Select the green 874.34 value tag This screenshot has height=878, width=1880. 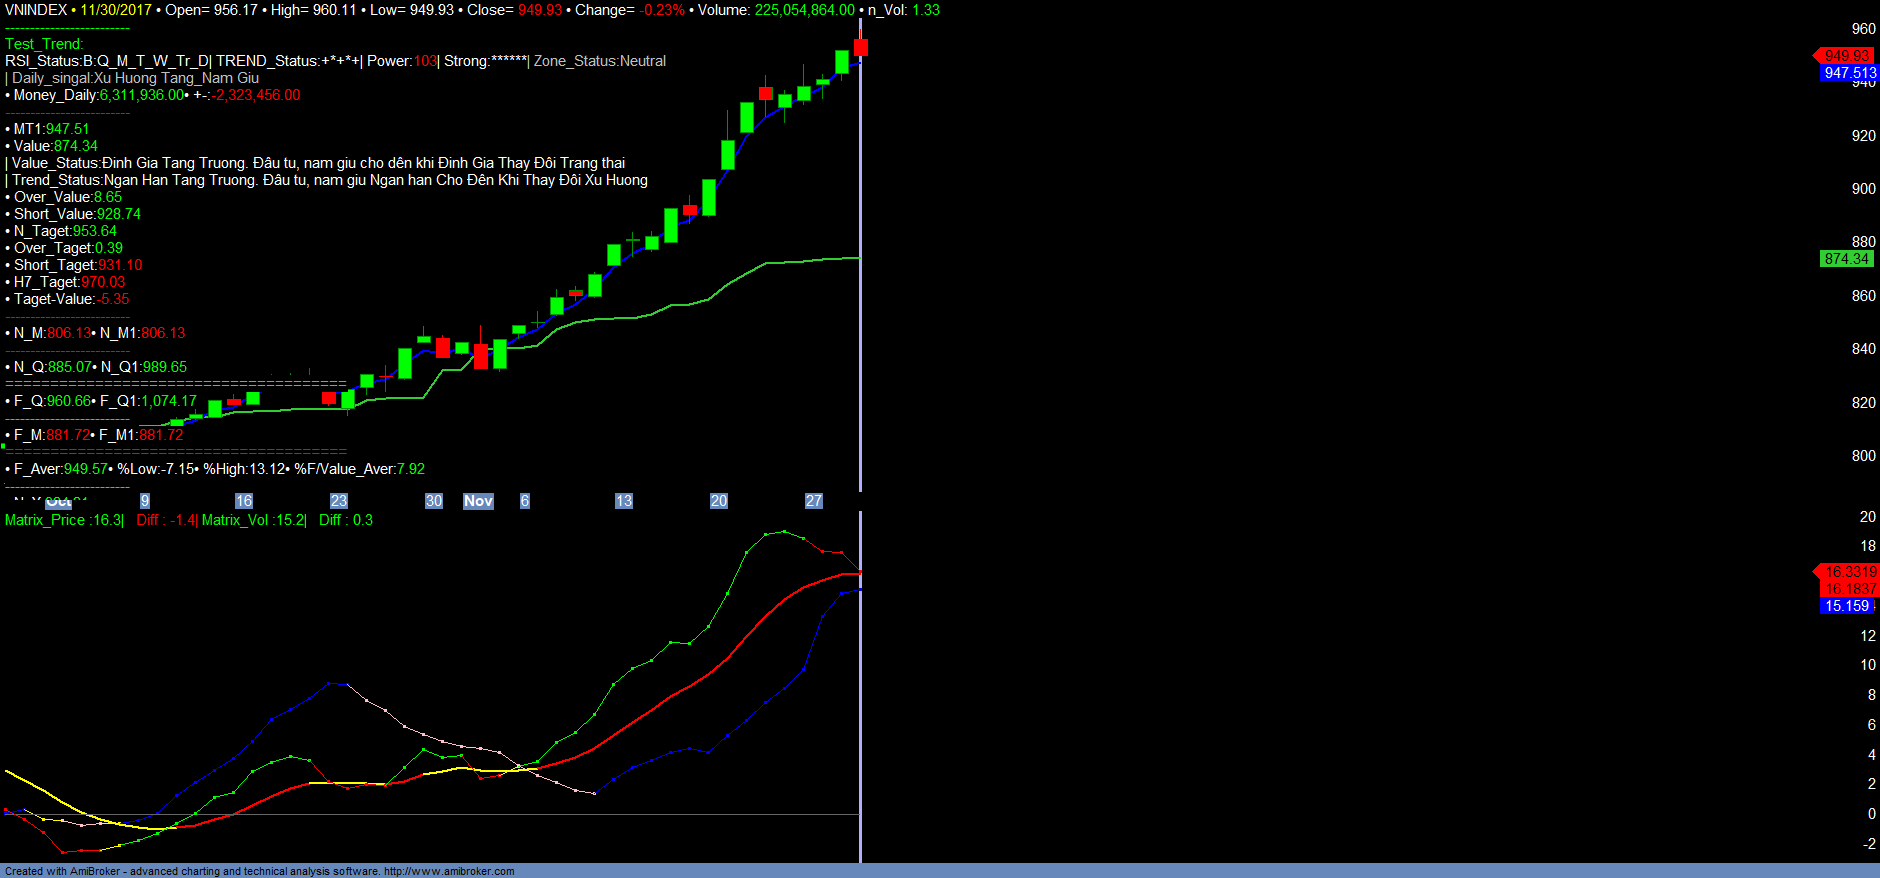click(x=1845, y=259)
